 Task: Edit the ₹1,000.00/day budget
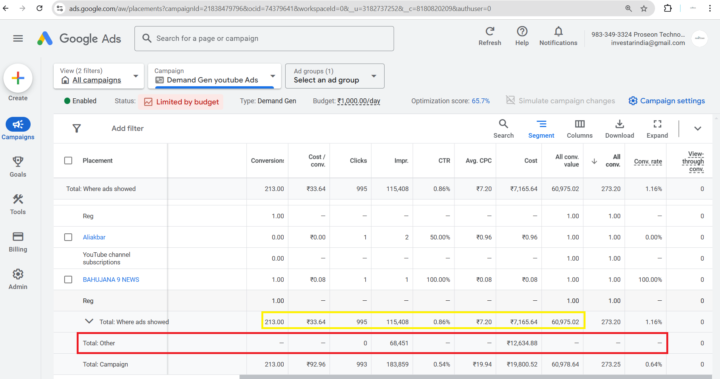click(x=359, y=101)
